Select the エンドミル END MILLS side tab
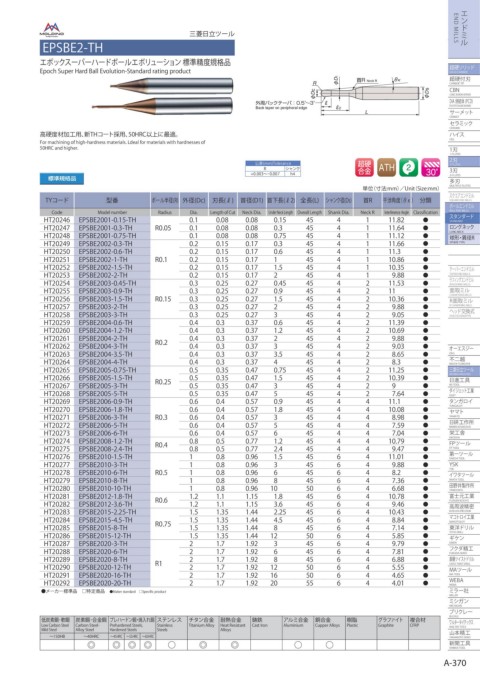Image resolution: width=480 pixels, height=677 pixels. coord(464,28)
